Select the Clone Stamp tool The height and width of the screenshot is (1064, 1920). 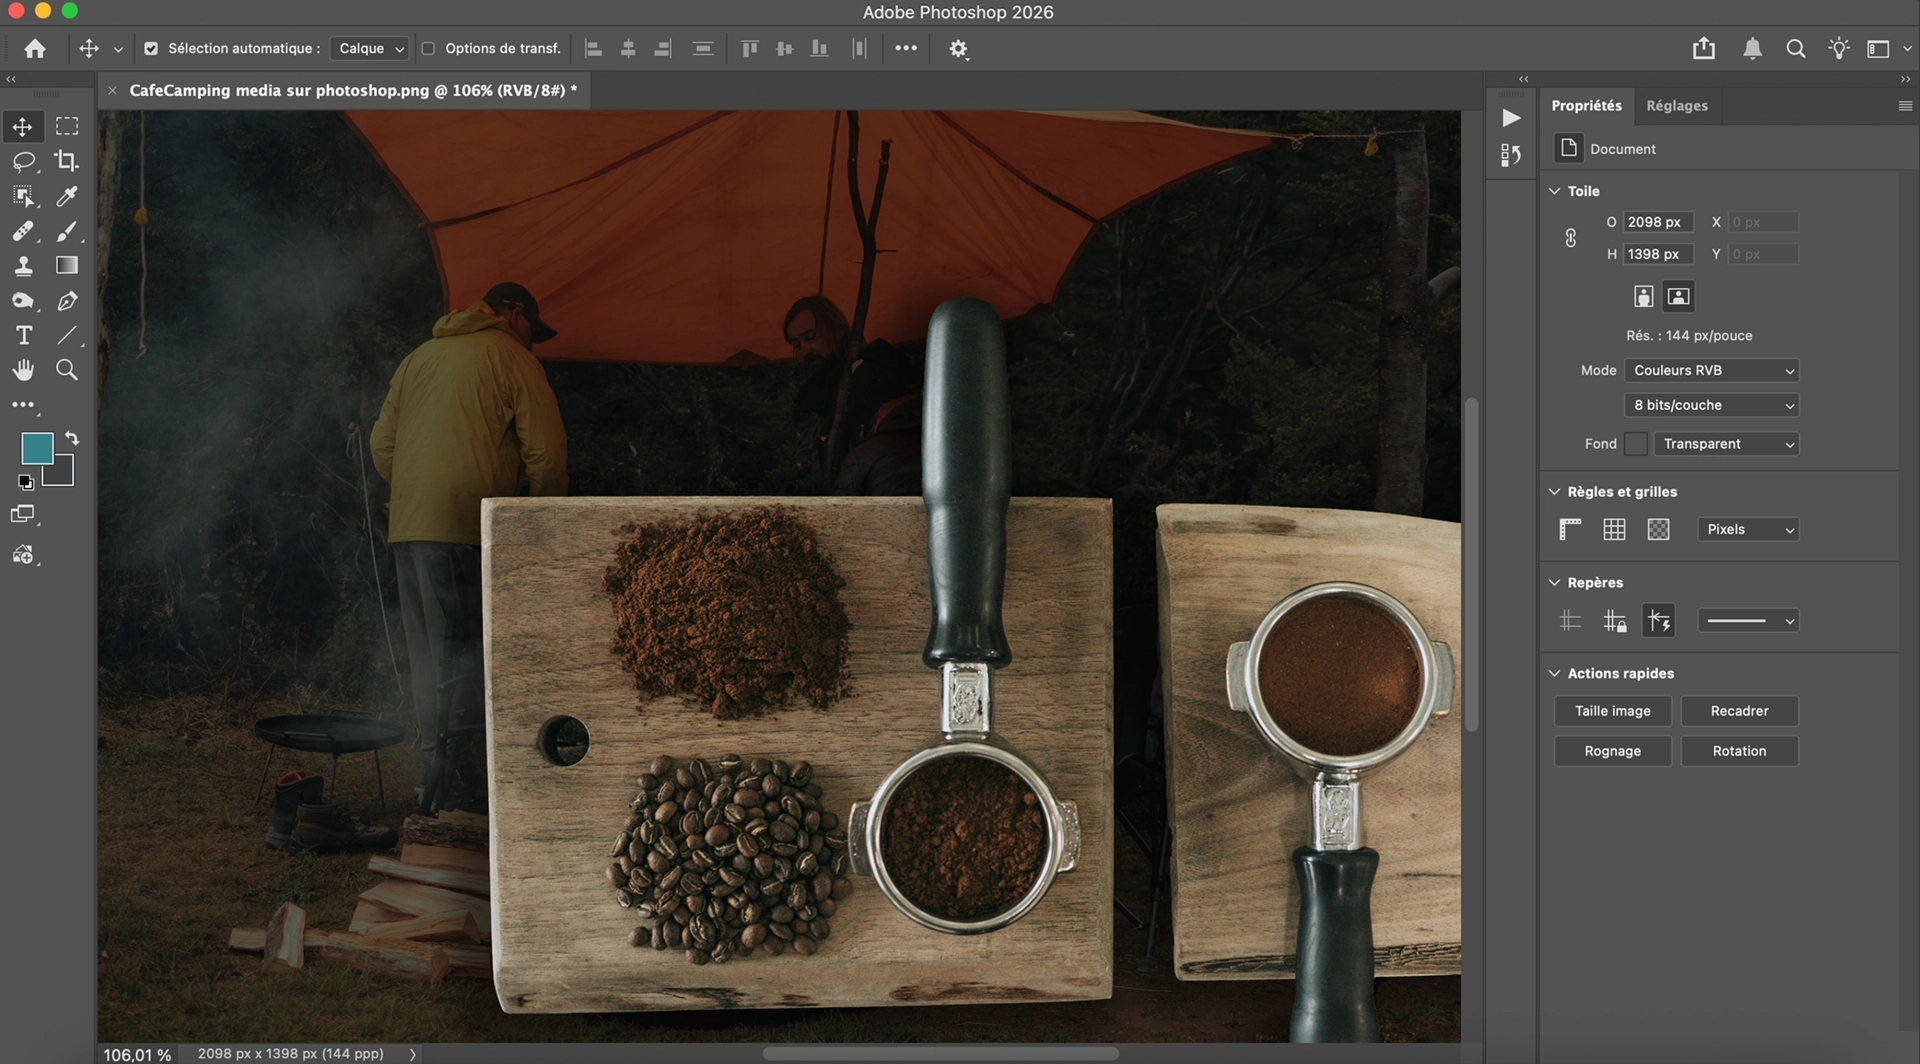click(23, 266)
